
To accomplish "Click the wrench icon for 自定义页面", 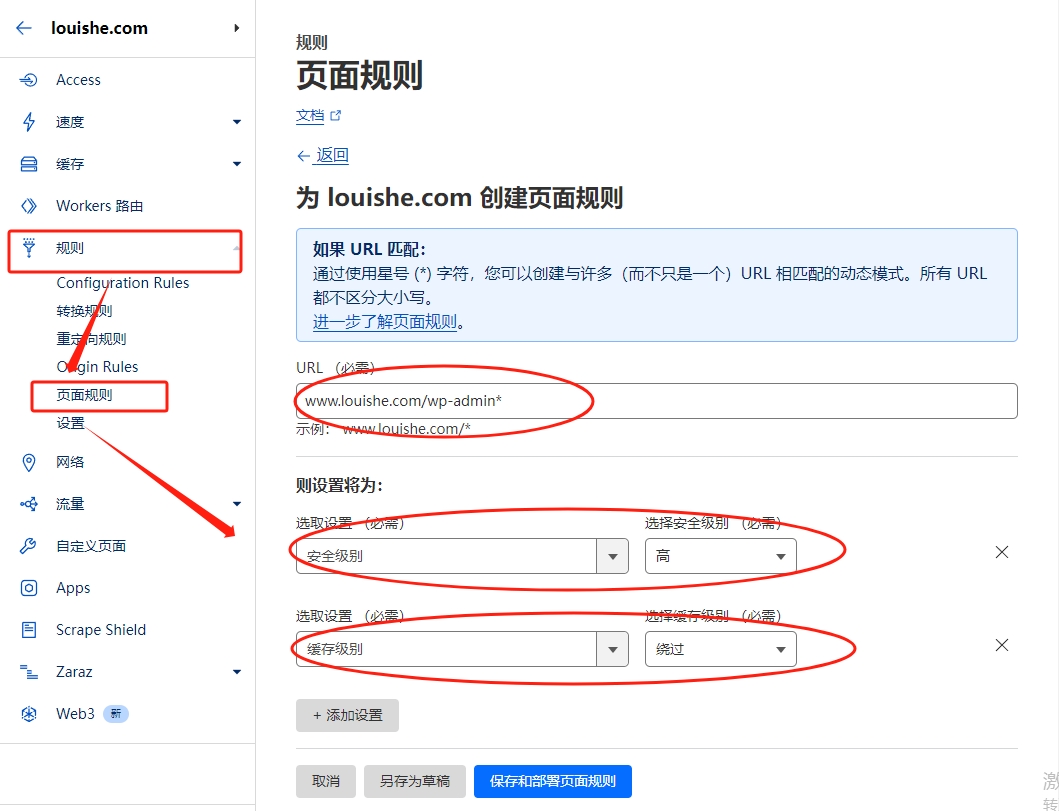I will [28, 546].
